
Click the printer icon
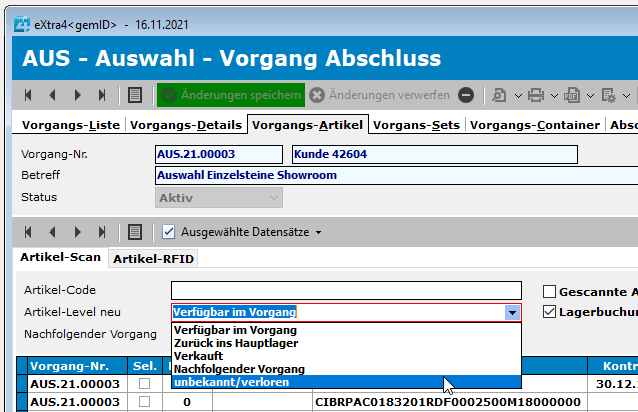[535, 96]
